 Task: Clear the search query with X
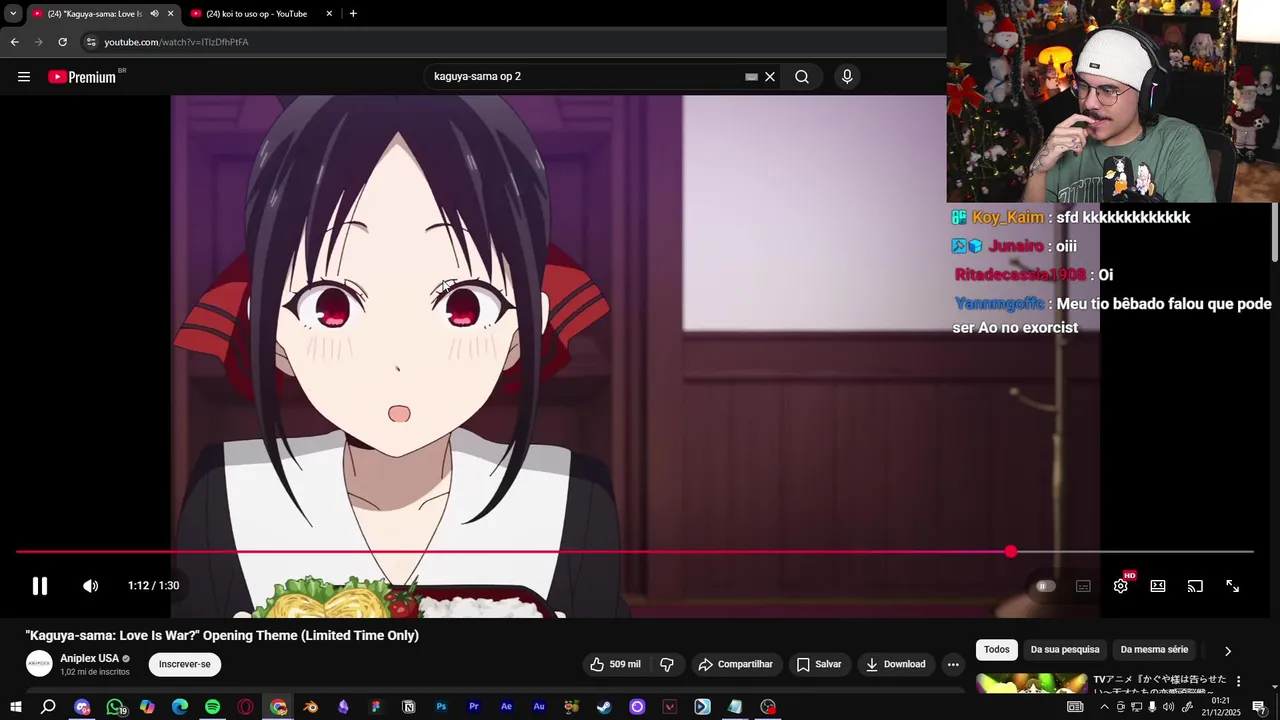pos(770,77)
